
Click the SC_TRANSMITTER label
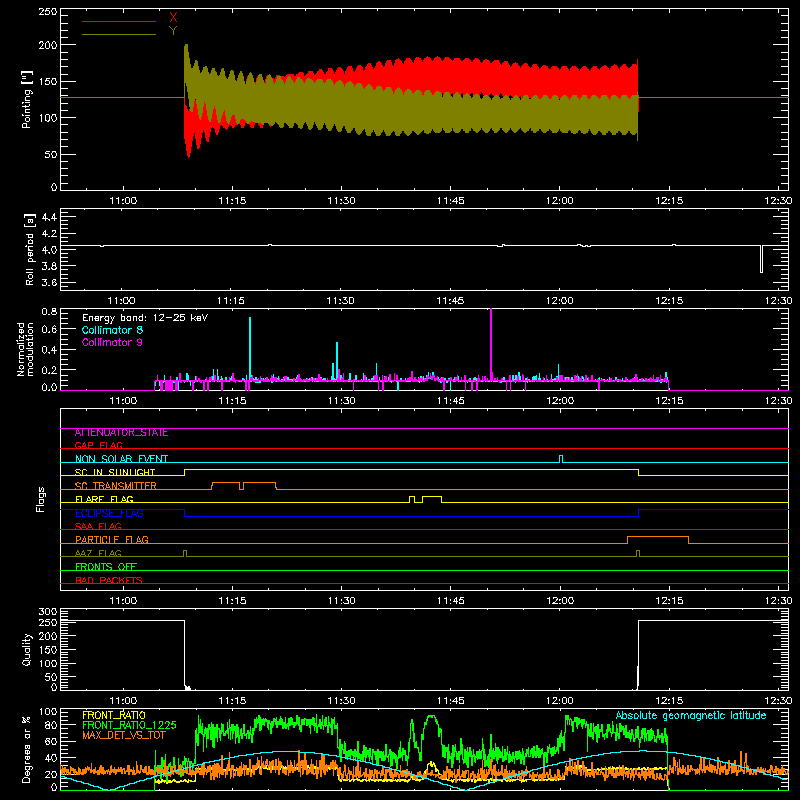pos(116,486)
